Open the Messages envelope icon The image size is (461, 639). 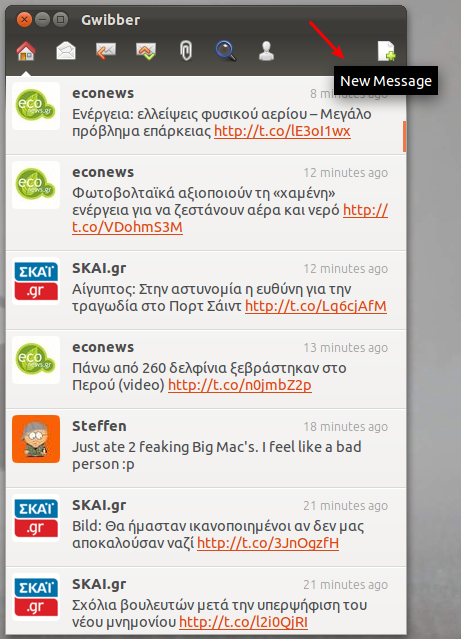pos(66,51)
